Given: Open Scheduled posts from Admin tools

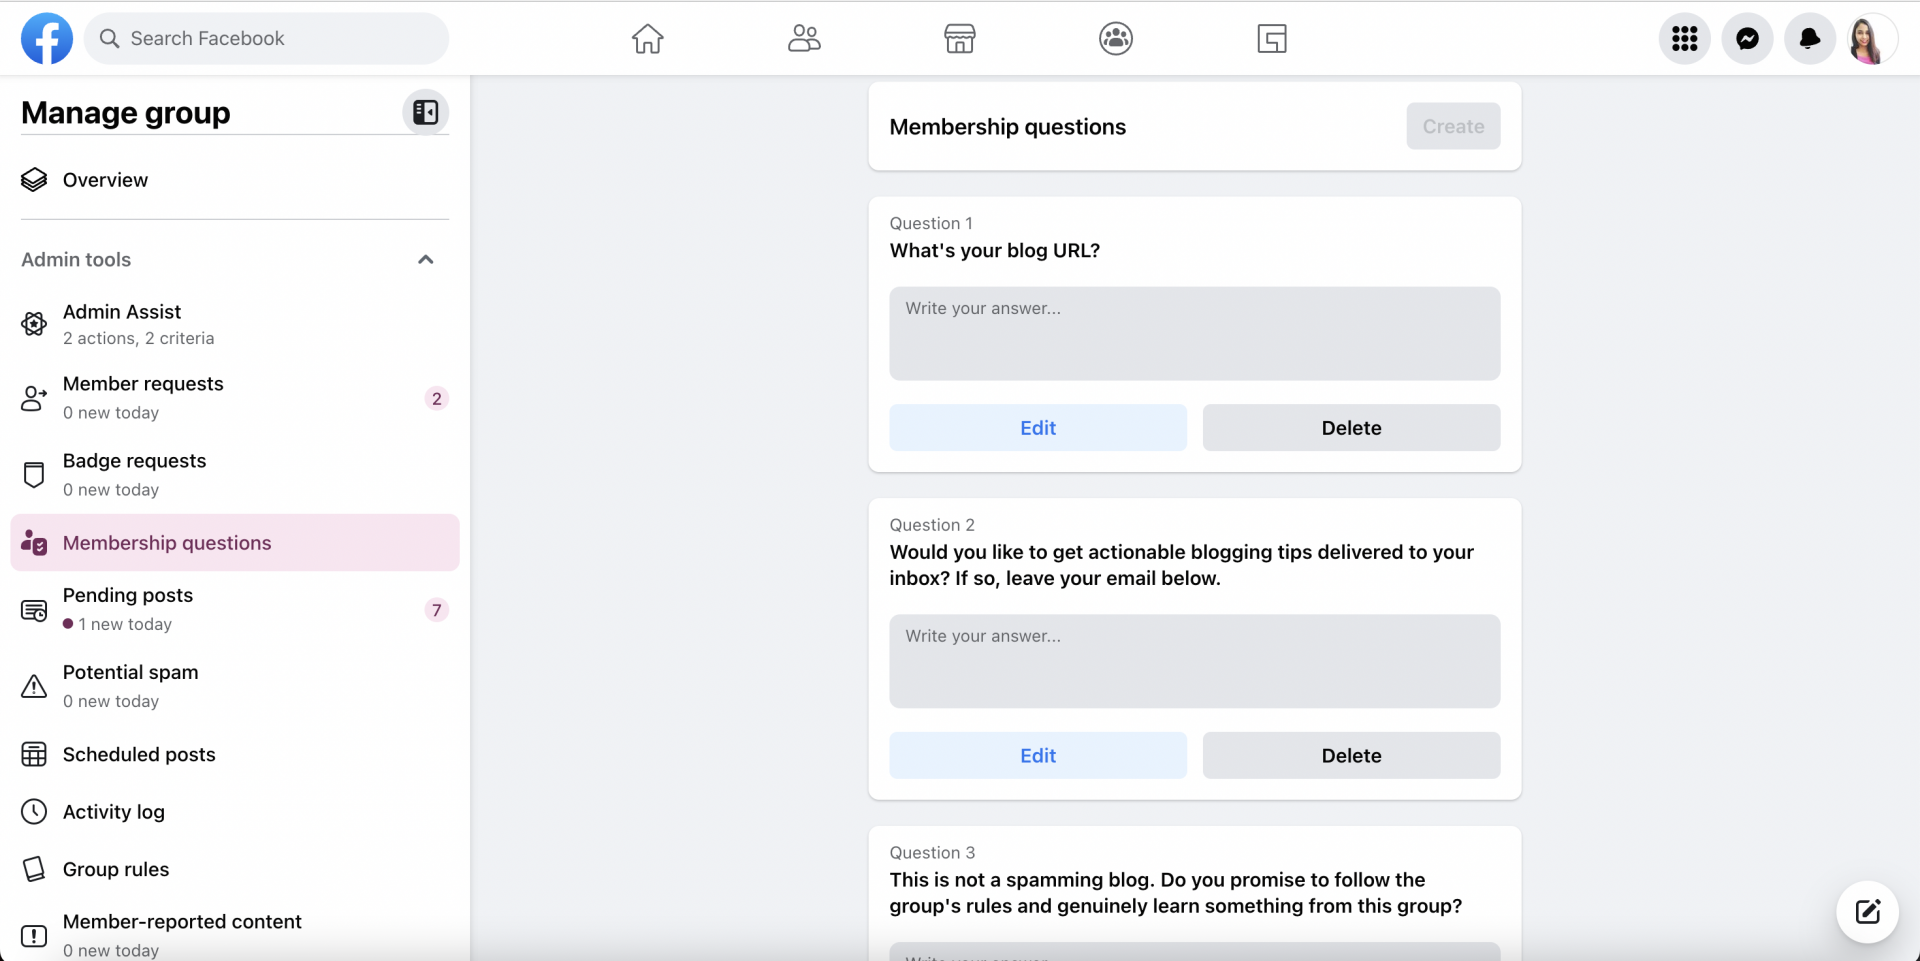Looking at the screenshot, I should 139,754.
